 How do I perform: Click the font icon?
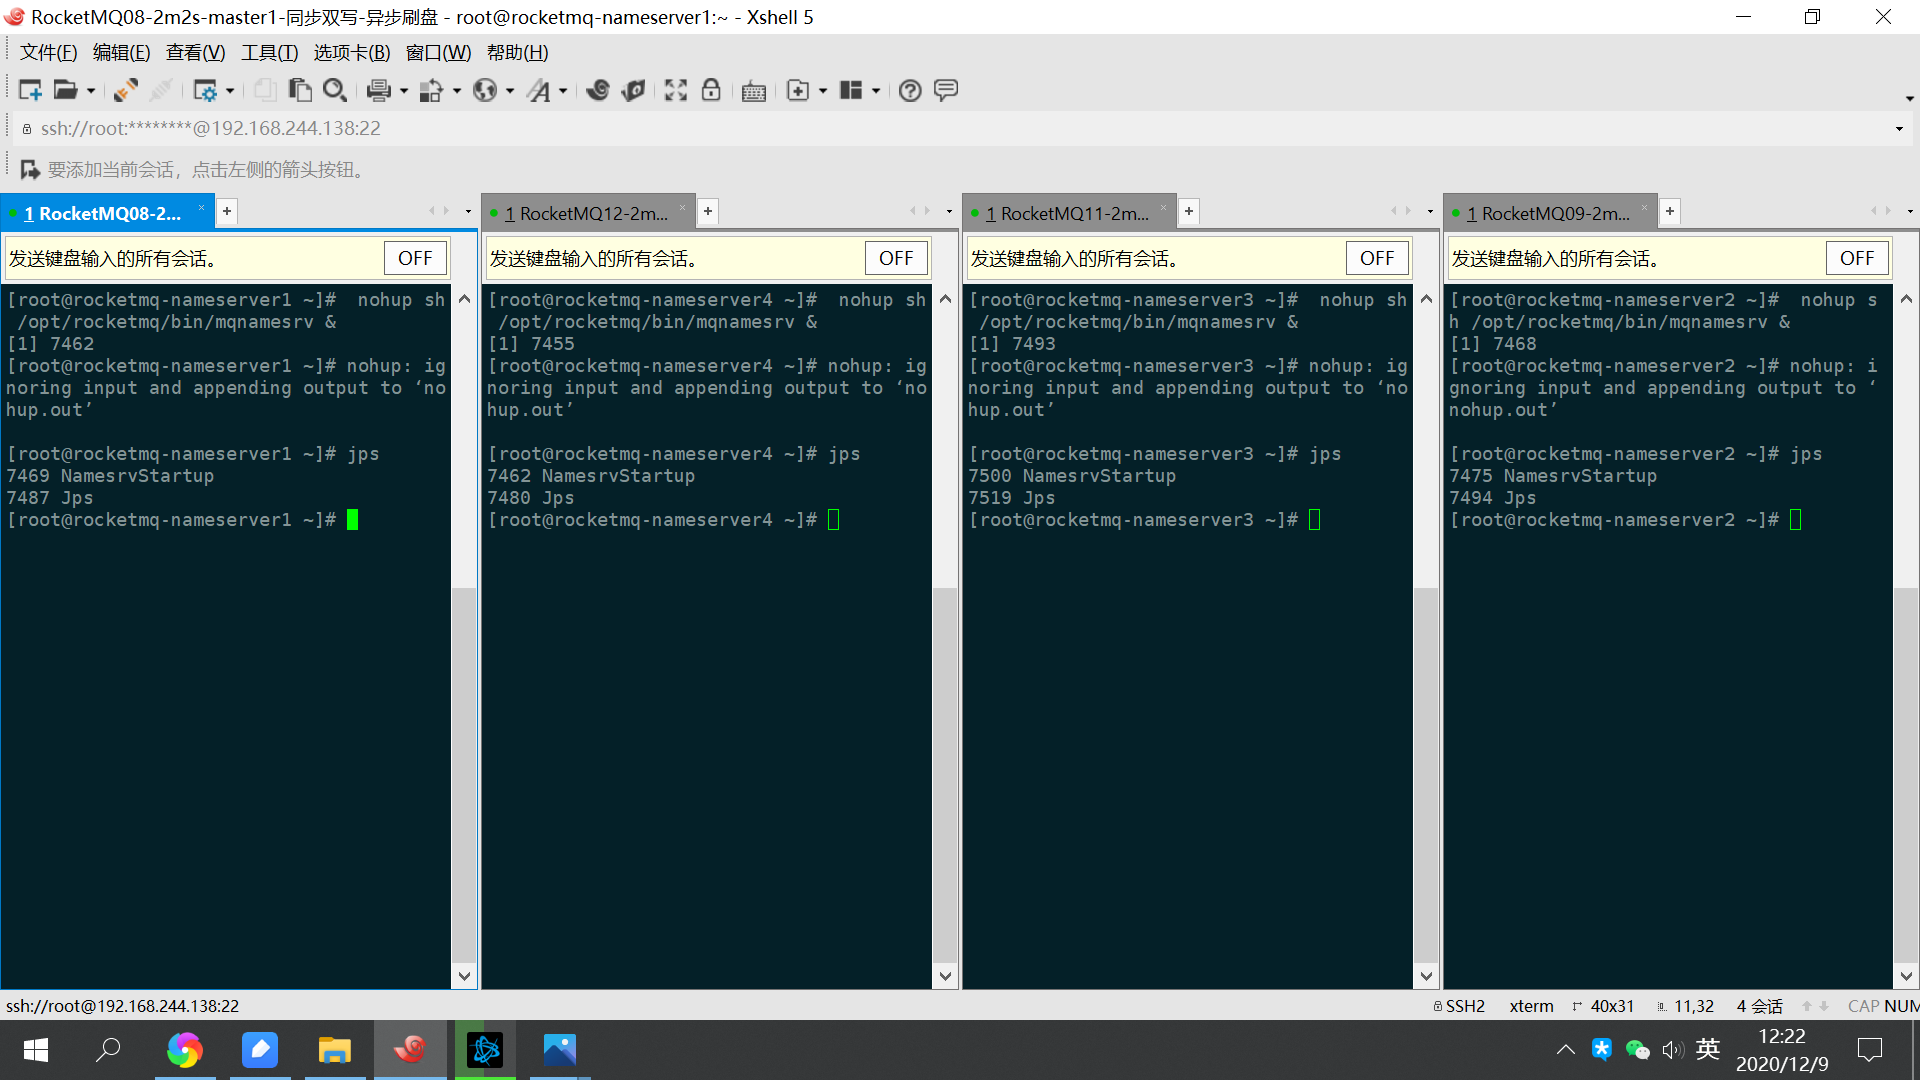pos(539,90)
